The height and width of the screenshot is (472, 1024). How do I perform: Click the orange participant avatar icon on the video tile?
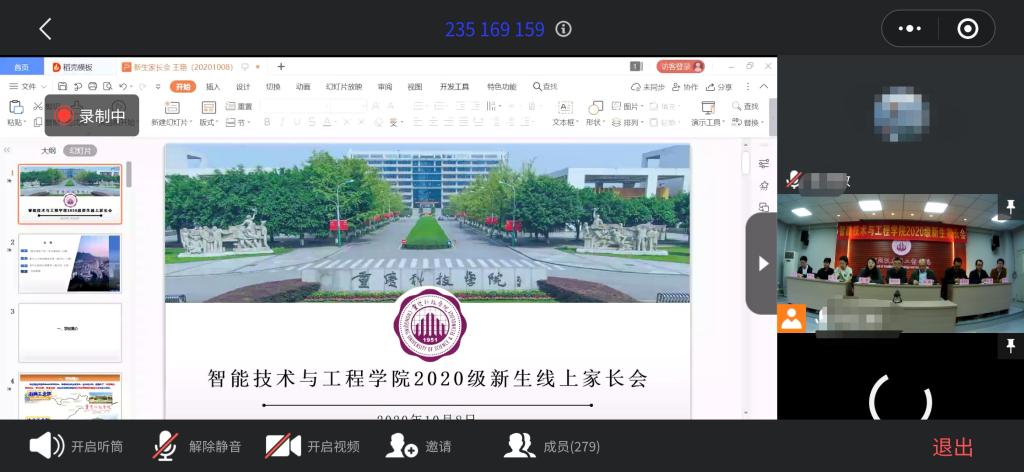pyautogui.click(x=791, y=318)
